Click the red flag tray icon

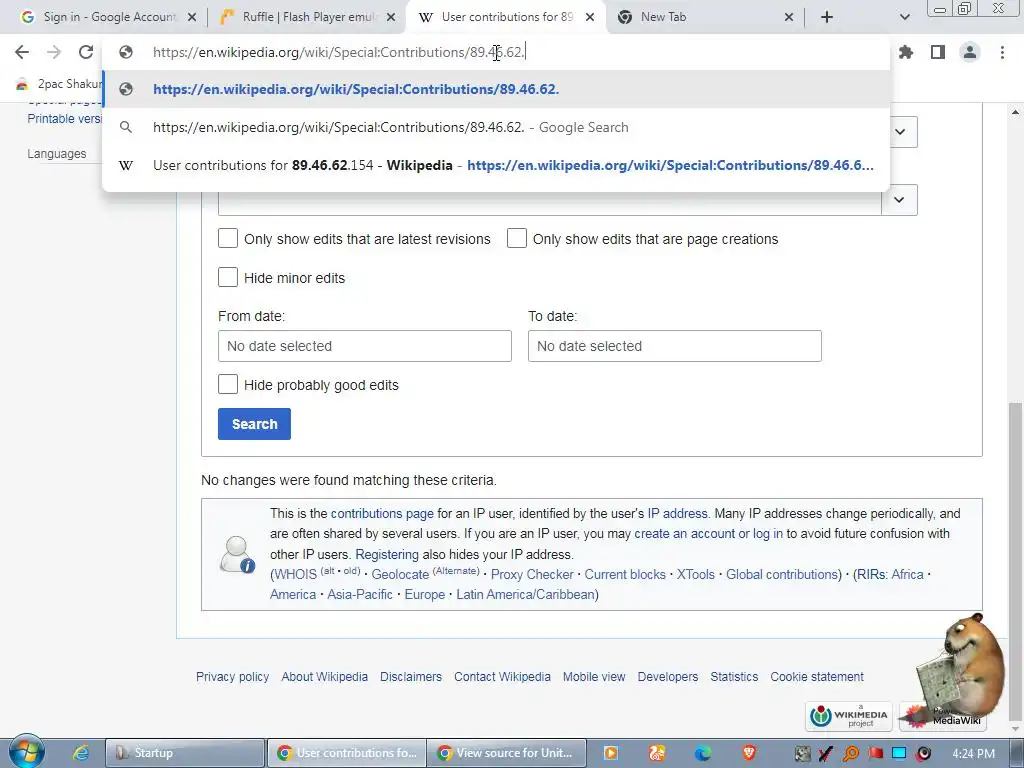[875, 753]
